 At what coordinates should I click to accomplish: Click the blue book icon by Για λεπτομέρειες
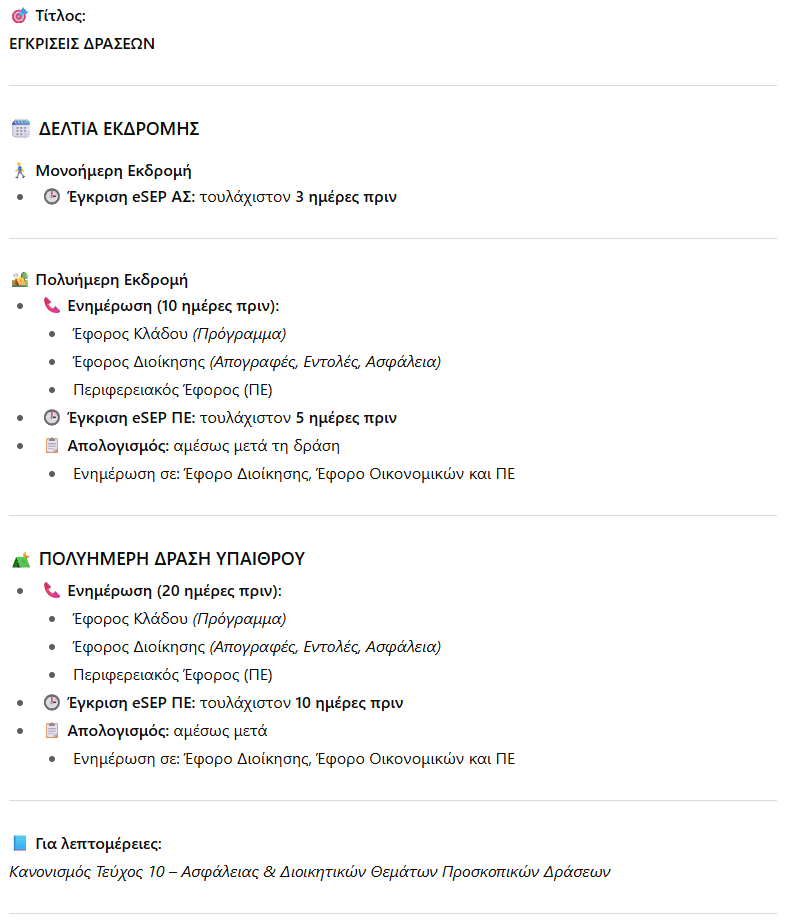point(19,844)
